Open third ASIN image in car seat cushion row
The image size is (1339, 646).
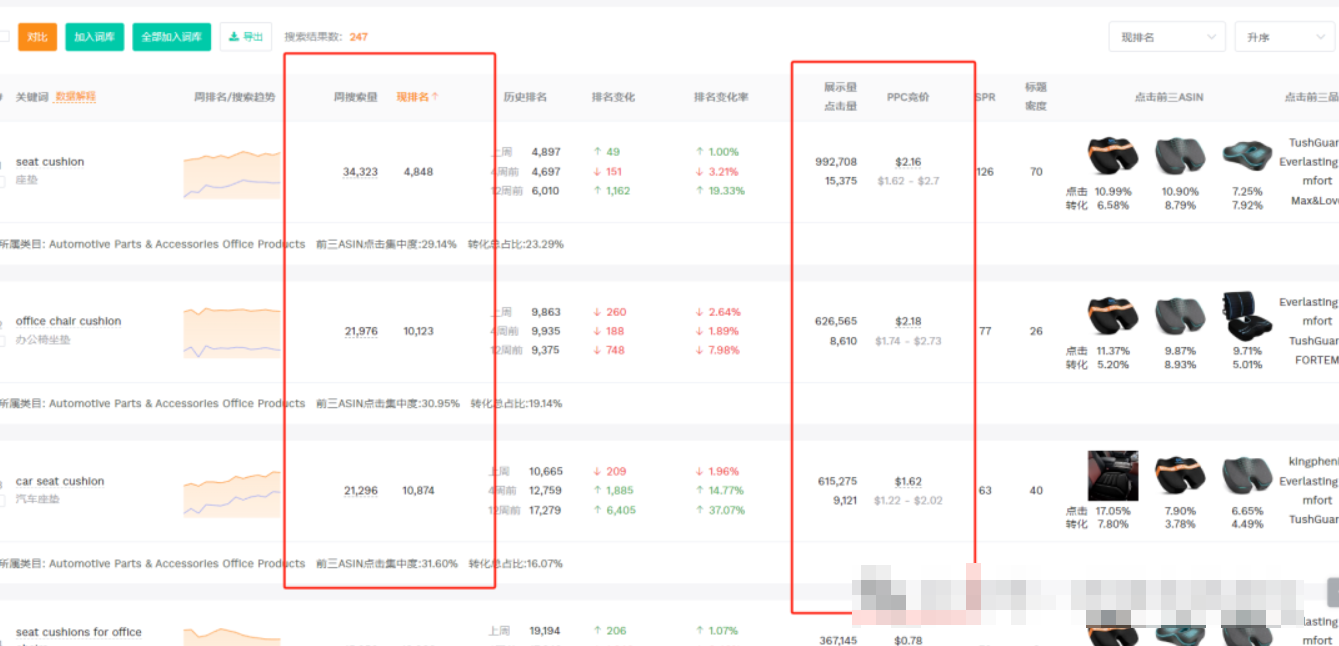click(x=1247, y=476)
